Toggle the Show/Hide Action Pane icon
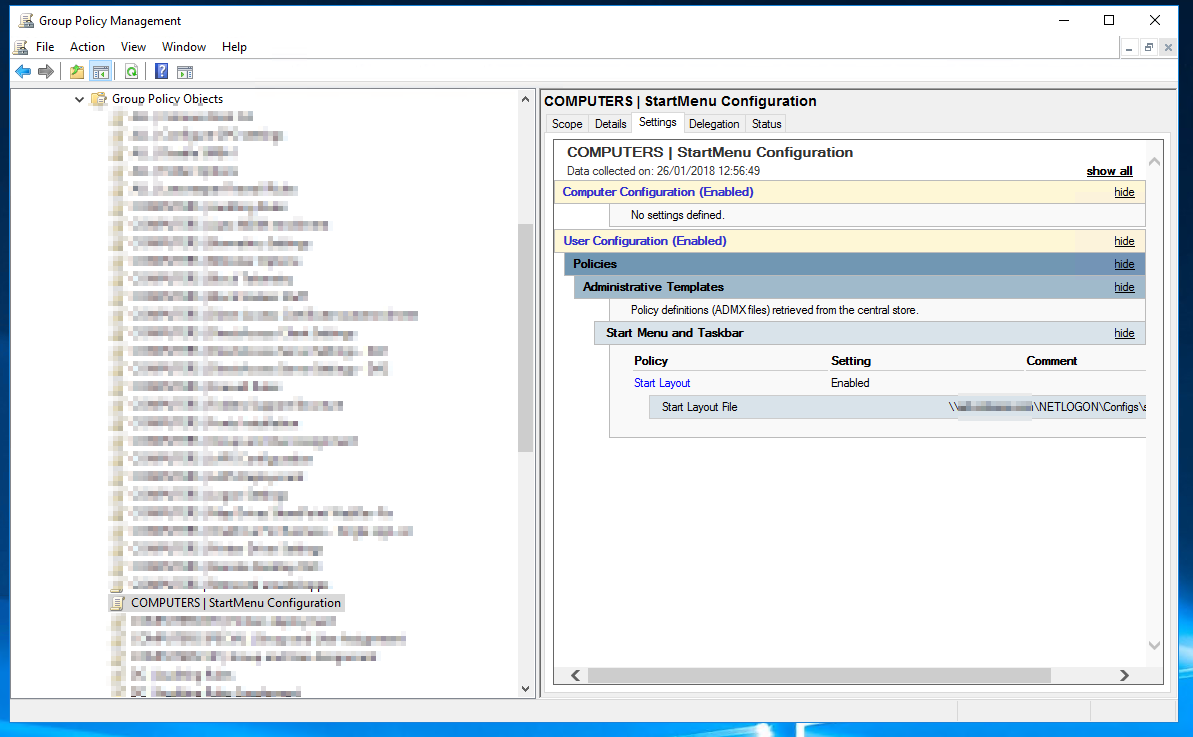Image resolution: width=1193 pixels, height=737 pixels. pyautogui.click(x=184, y=71)
